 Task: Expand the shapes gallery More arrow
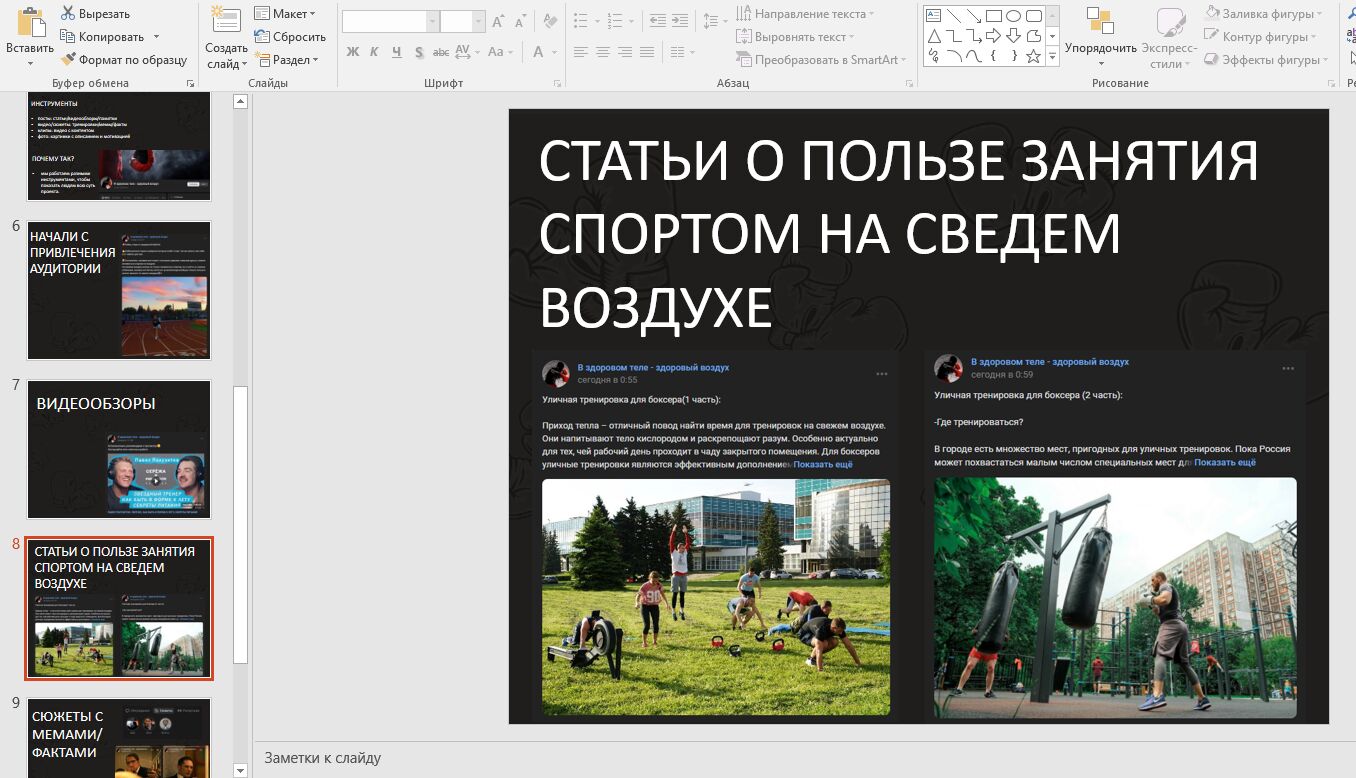1052,57
